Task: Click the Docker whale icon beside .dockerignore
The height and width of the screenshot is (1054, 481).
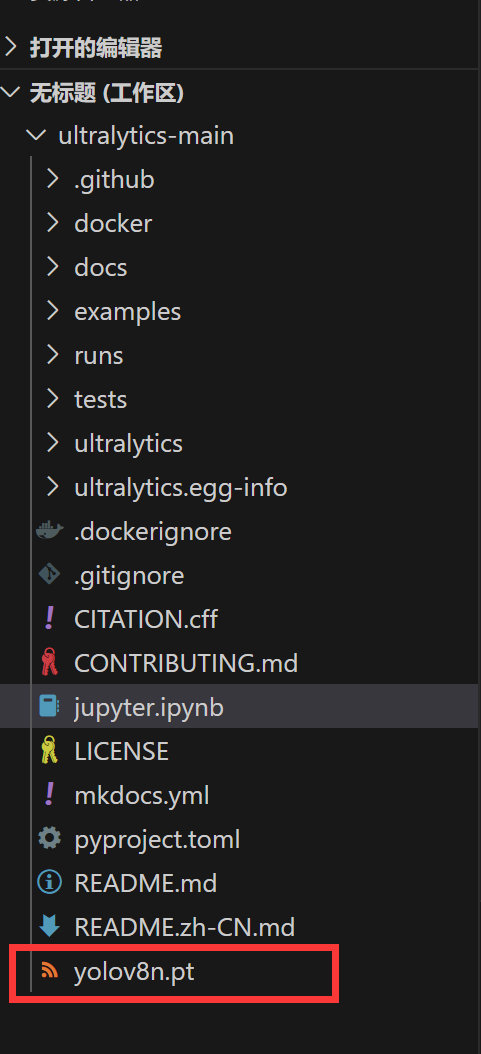Action: [x=50, y=531]
